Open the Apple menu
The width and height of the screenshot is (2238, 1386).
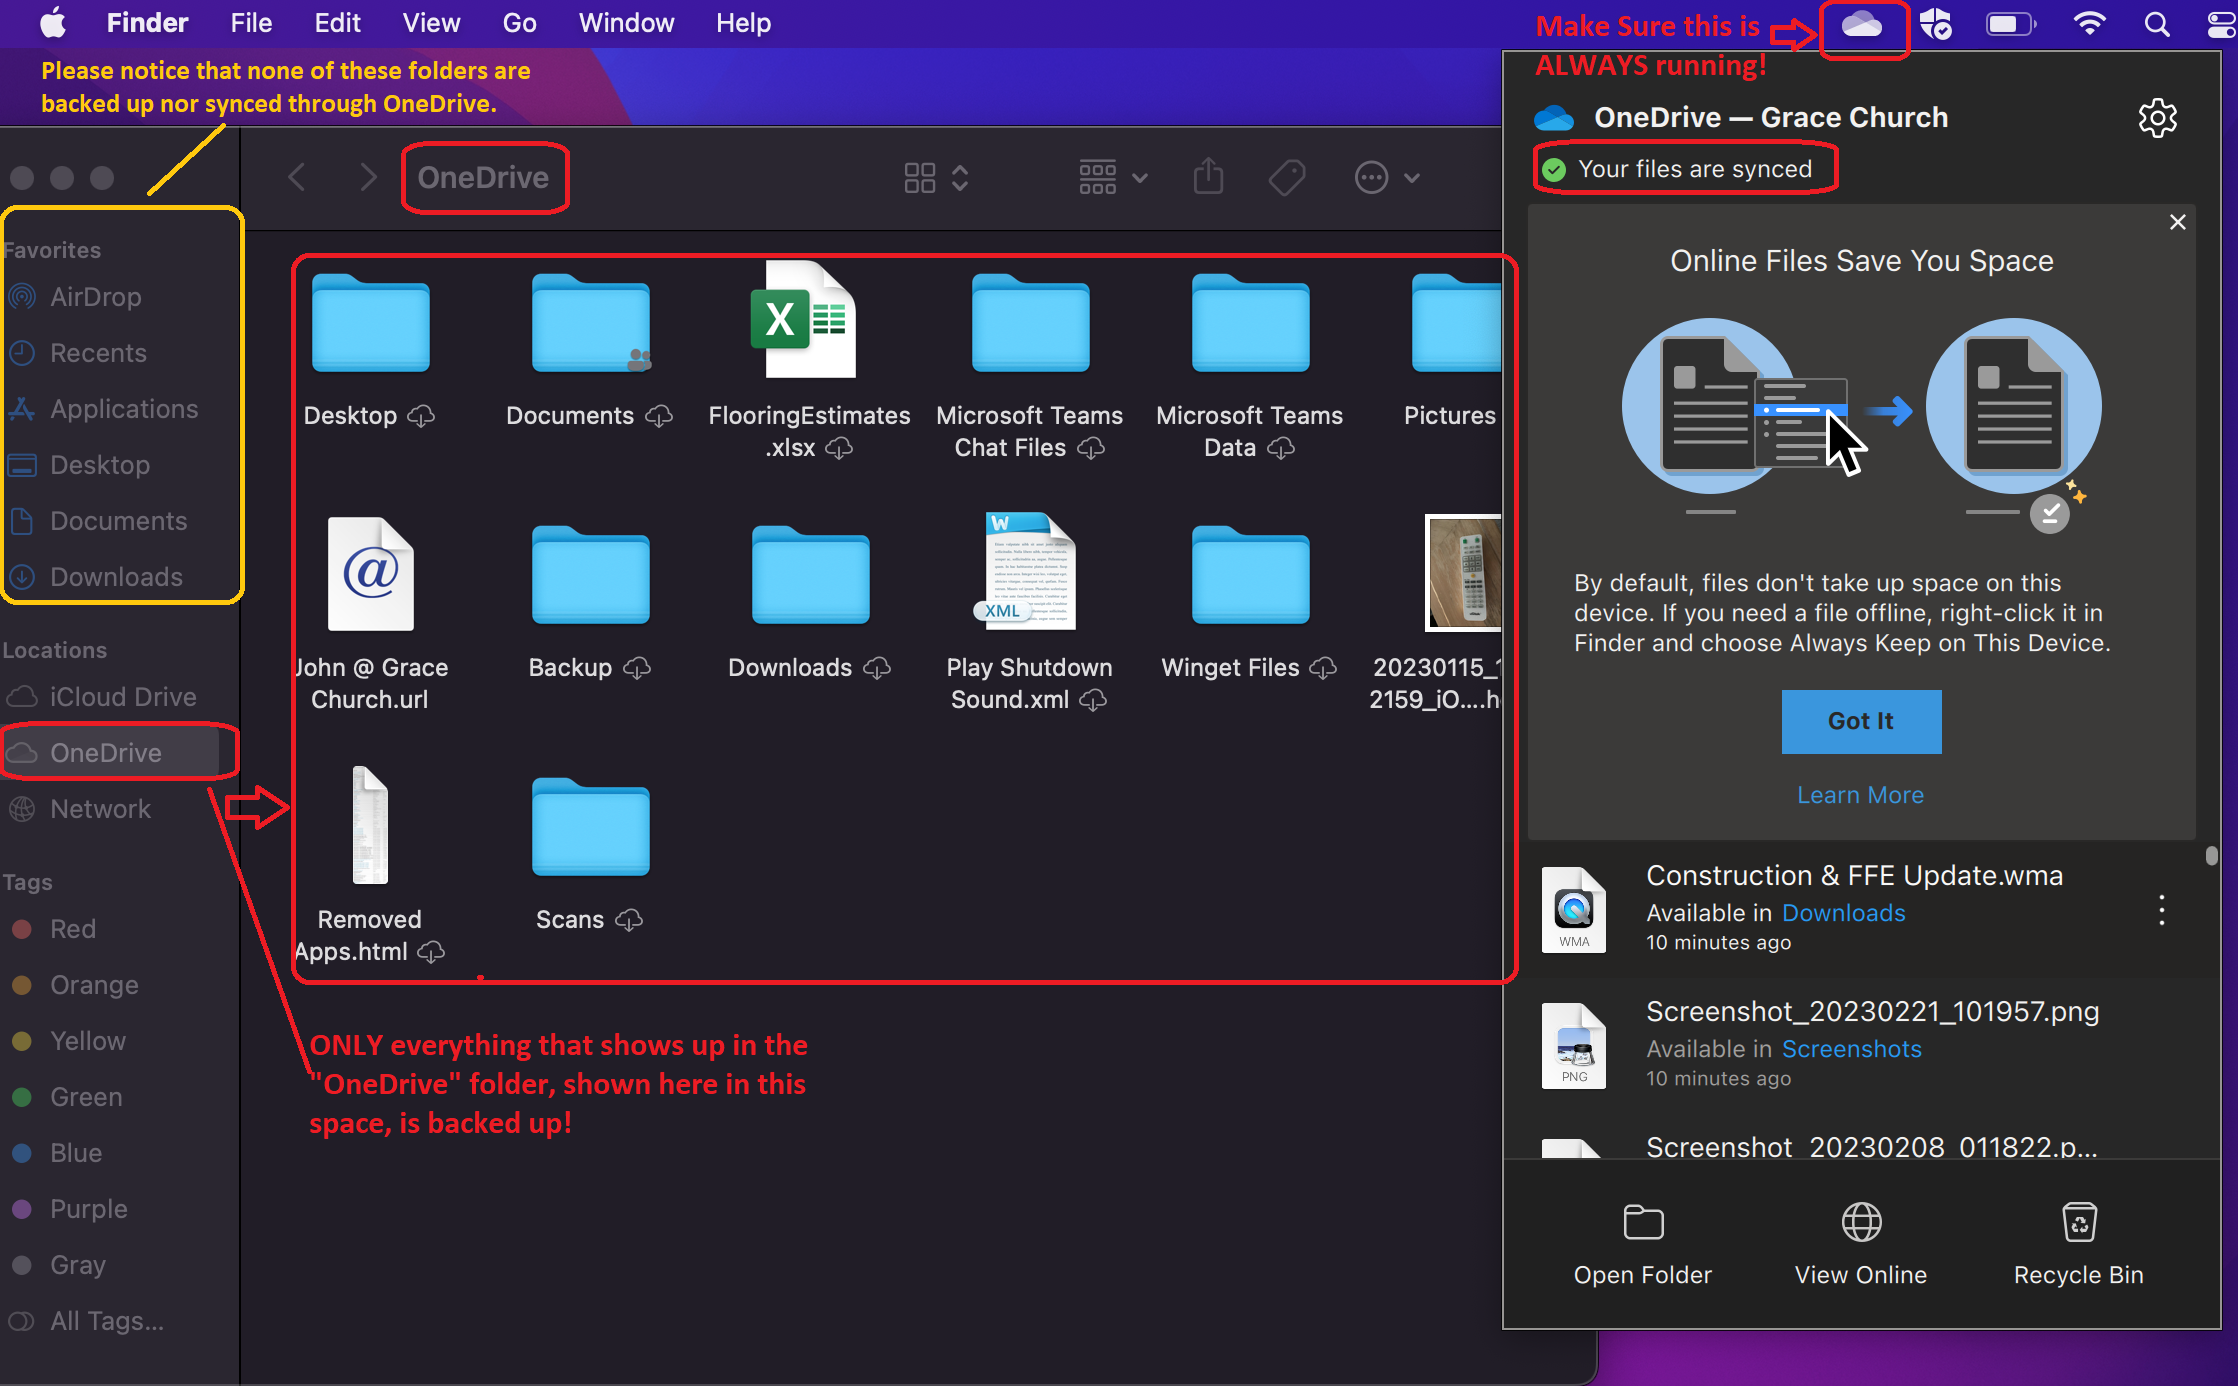point(52,23)
